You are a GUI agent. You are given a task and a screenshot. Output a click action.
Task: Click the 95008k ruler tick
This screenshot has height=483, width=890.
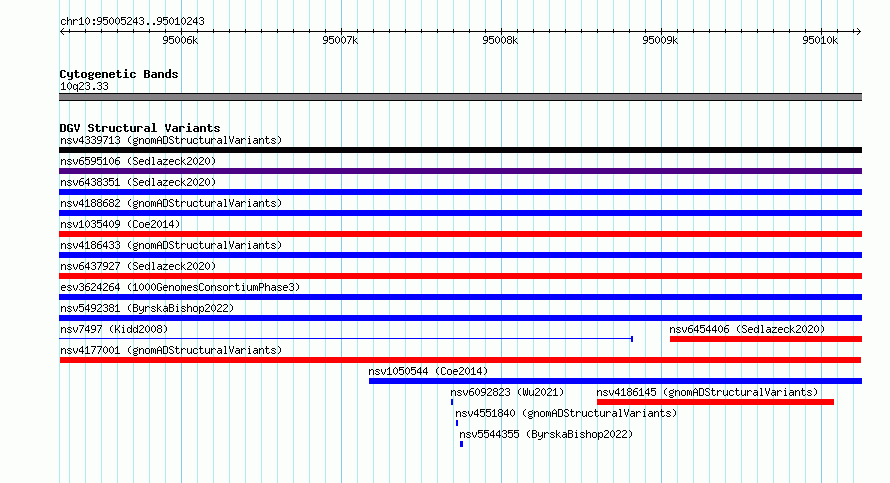(500, 40)
